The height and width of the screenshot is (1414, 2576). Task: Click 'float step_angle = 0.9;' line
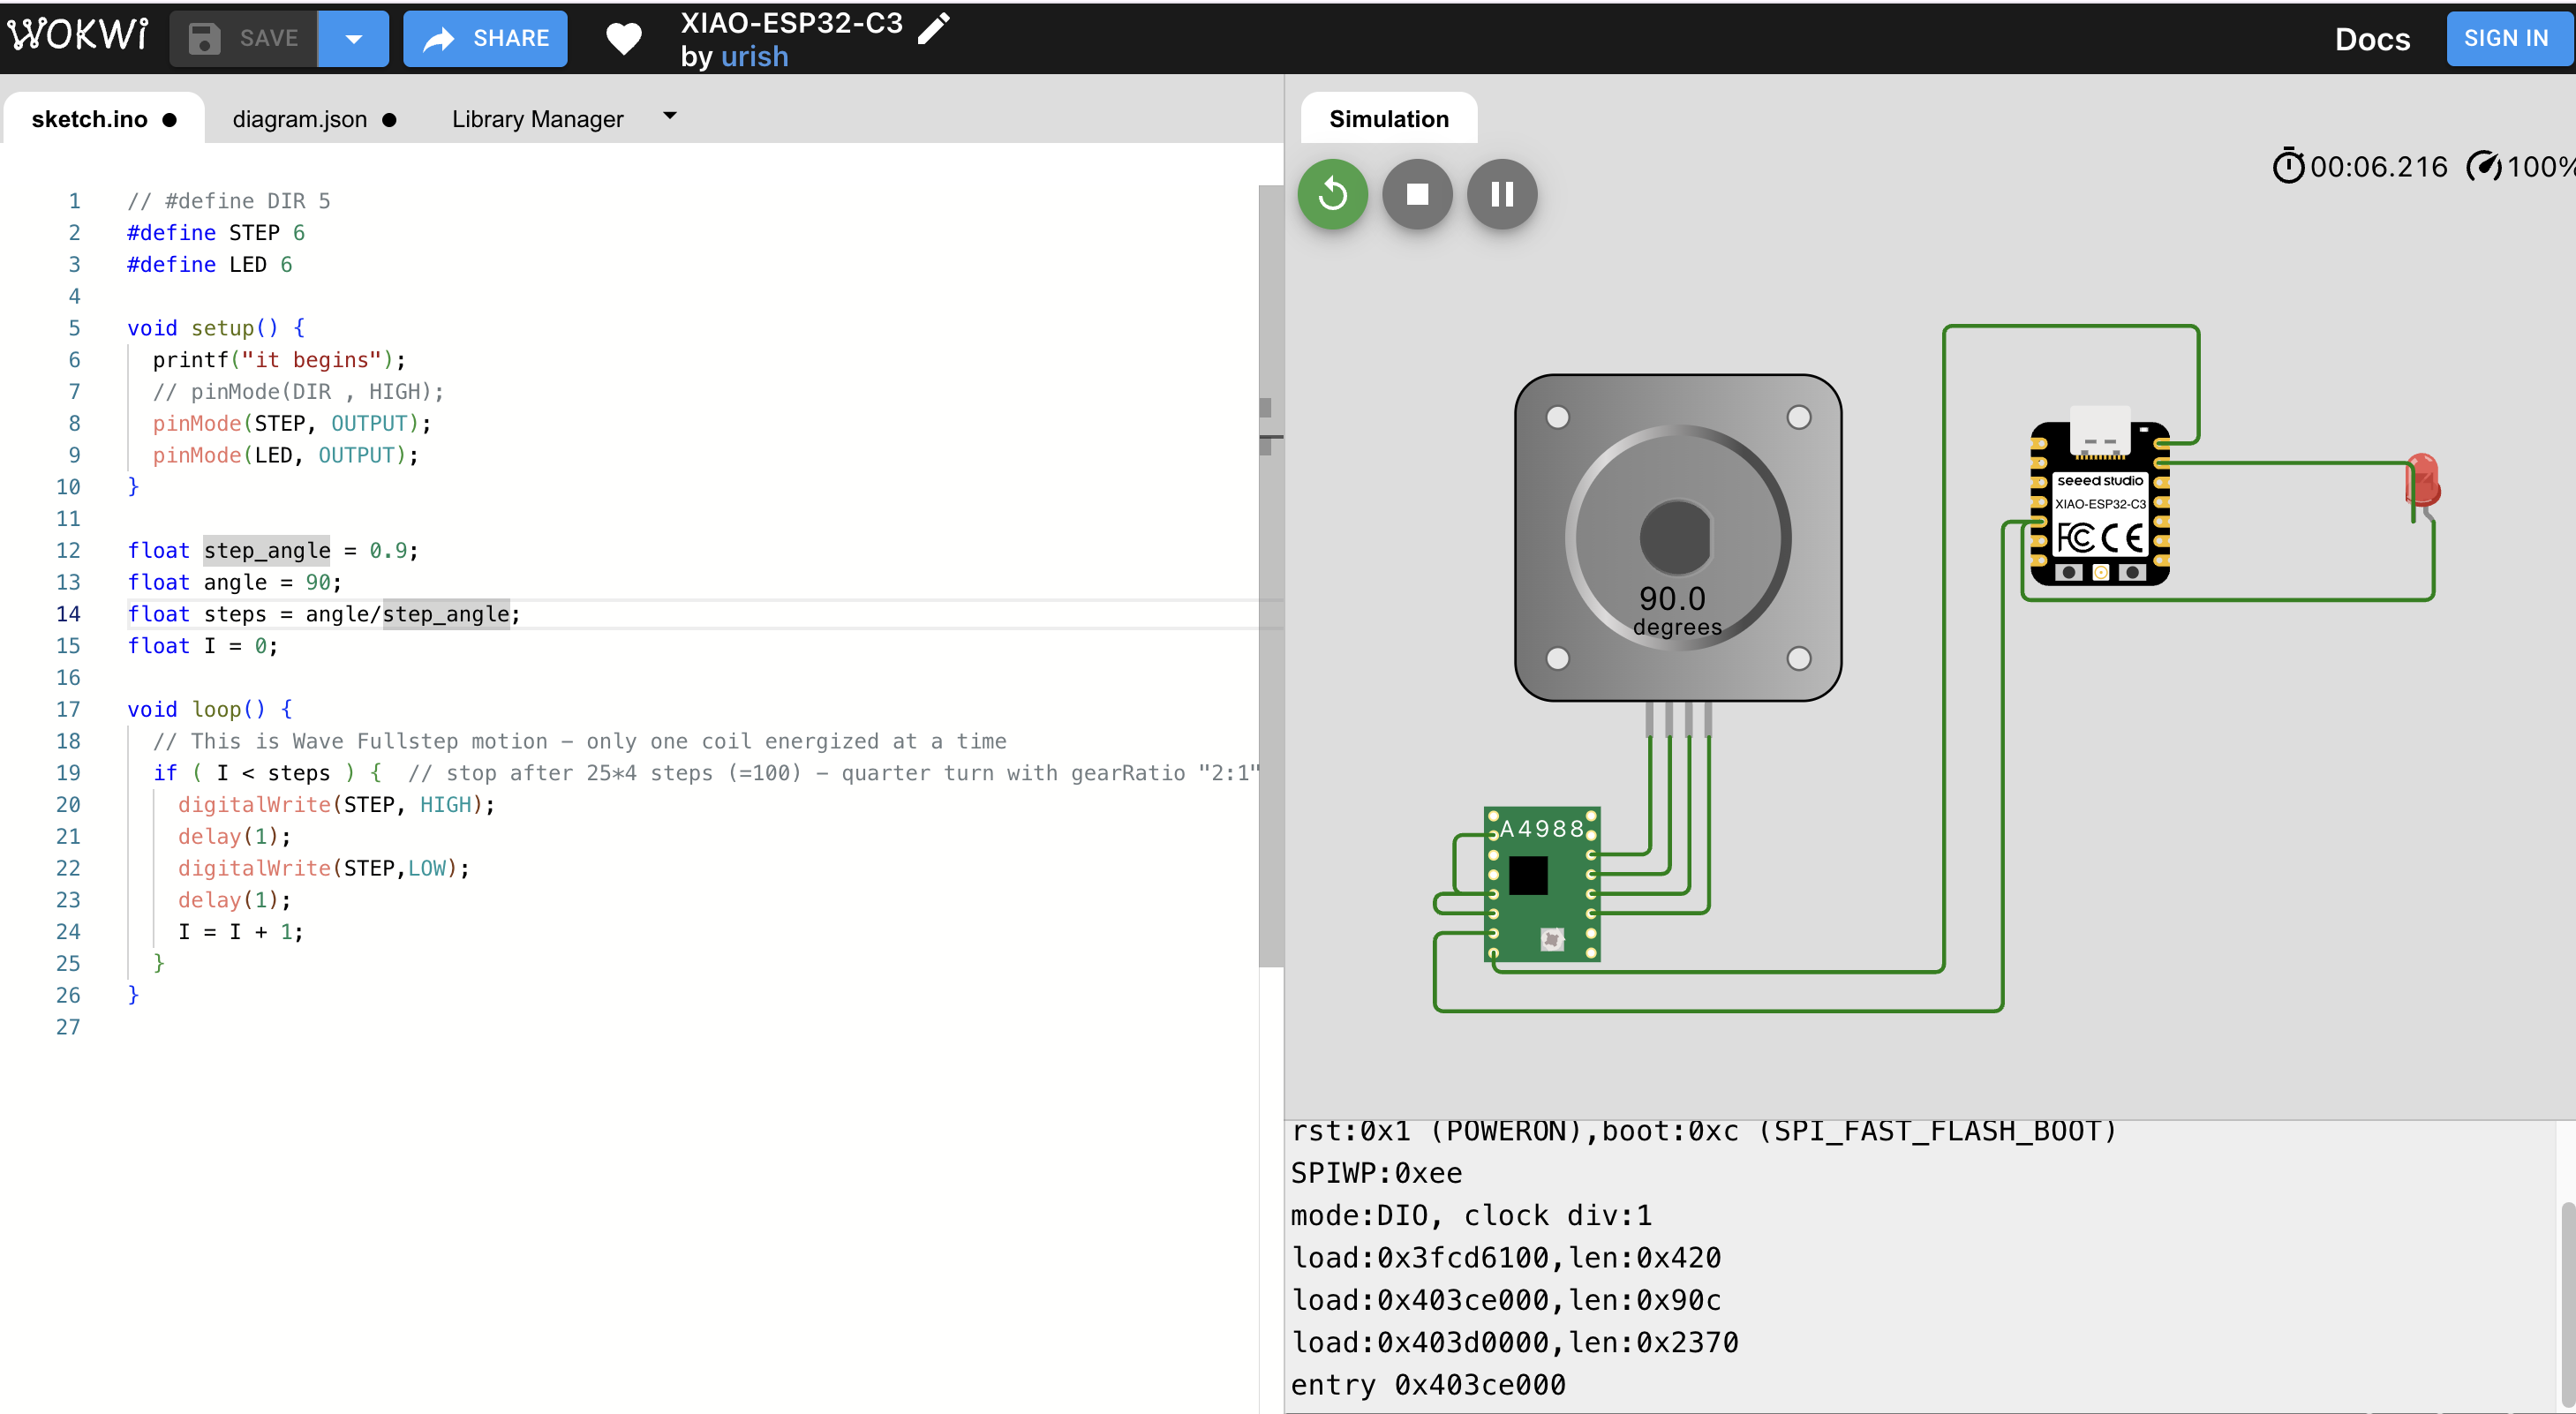pyautogui.click(x=273, y=550)
